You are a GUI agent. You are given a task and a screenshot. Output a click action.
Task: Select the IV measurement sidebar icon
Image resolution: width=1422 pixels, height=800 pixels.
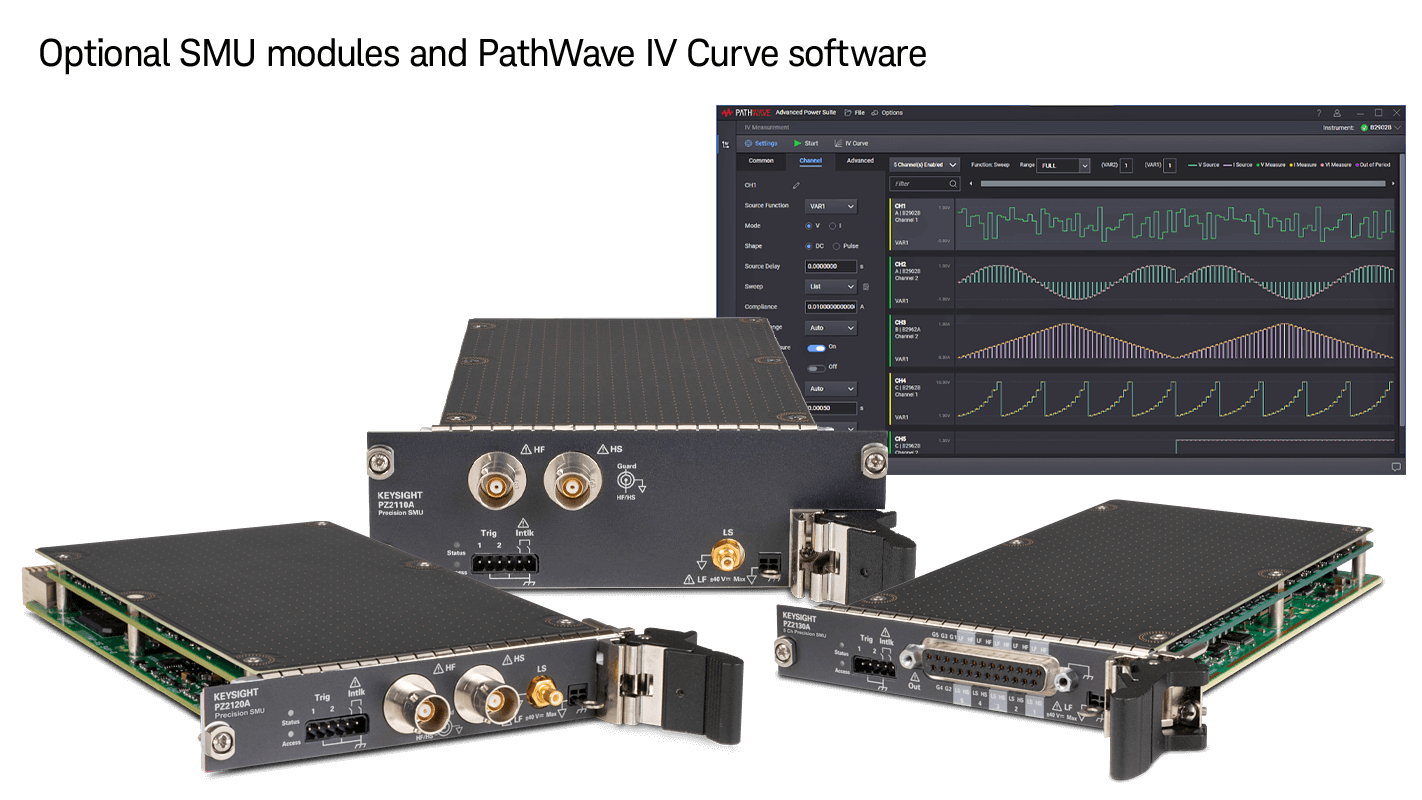[x=725, y=144]
